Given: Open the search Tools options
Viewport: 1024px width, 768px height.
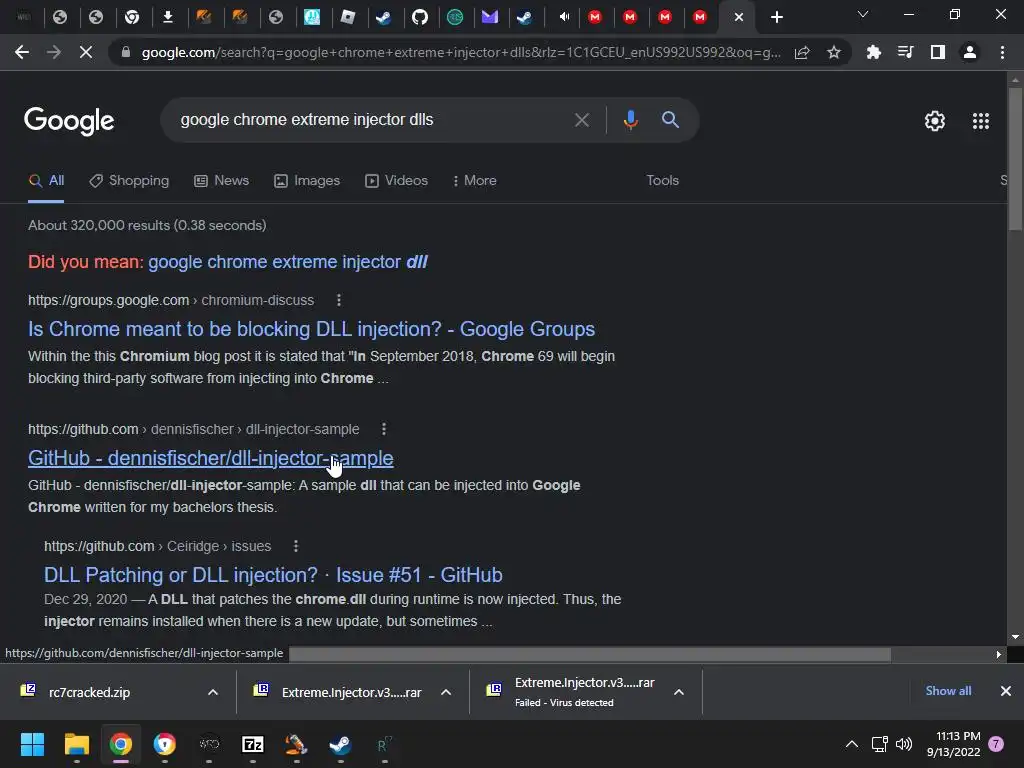Looking at the screenshot, I should (662, 181).
